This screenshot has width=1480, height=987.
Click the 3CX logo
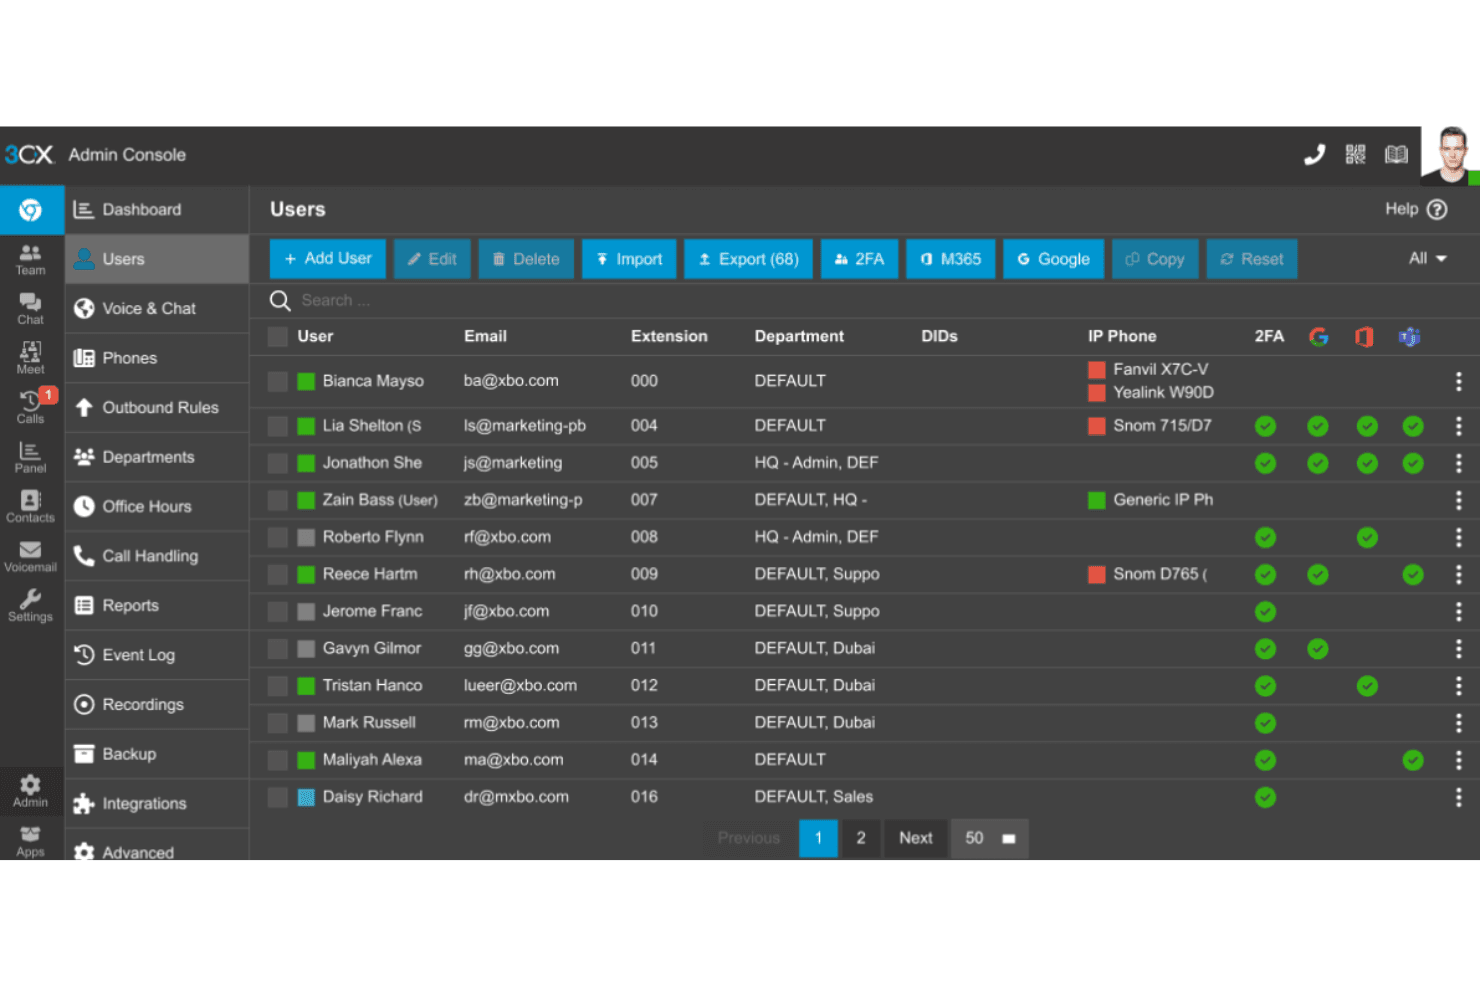28,155
